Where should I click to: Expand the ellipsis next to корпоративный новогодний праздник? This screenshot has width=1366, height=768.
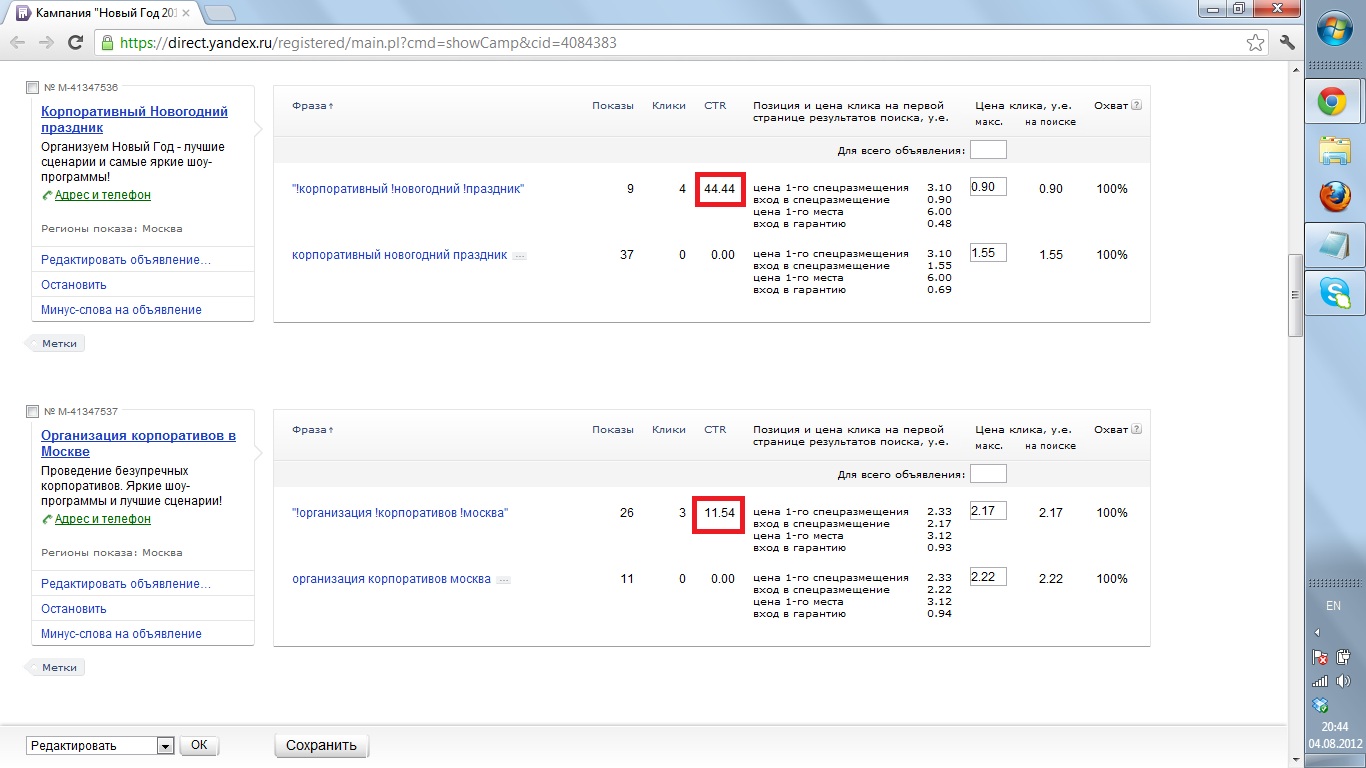[519, 256]
